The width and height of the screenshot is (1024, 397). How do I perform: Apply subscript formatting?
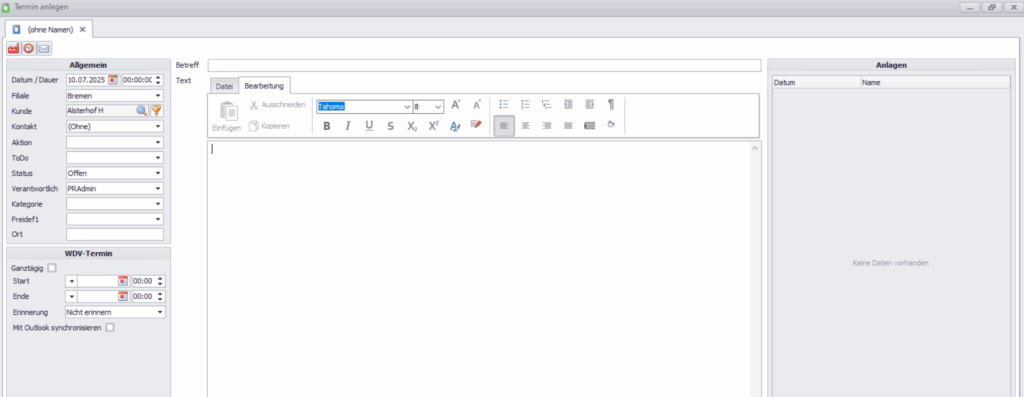click(411, 126)
